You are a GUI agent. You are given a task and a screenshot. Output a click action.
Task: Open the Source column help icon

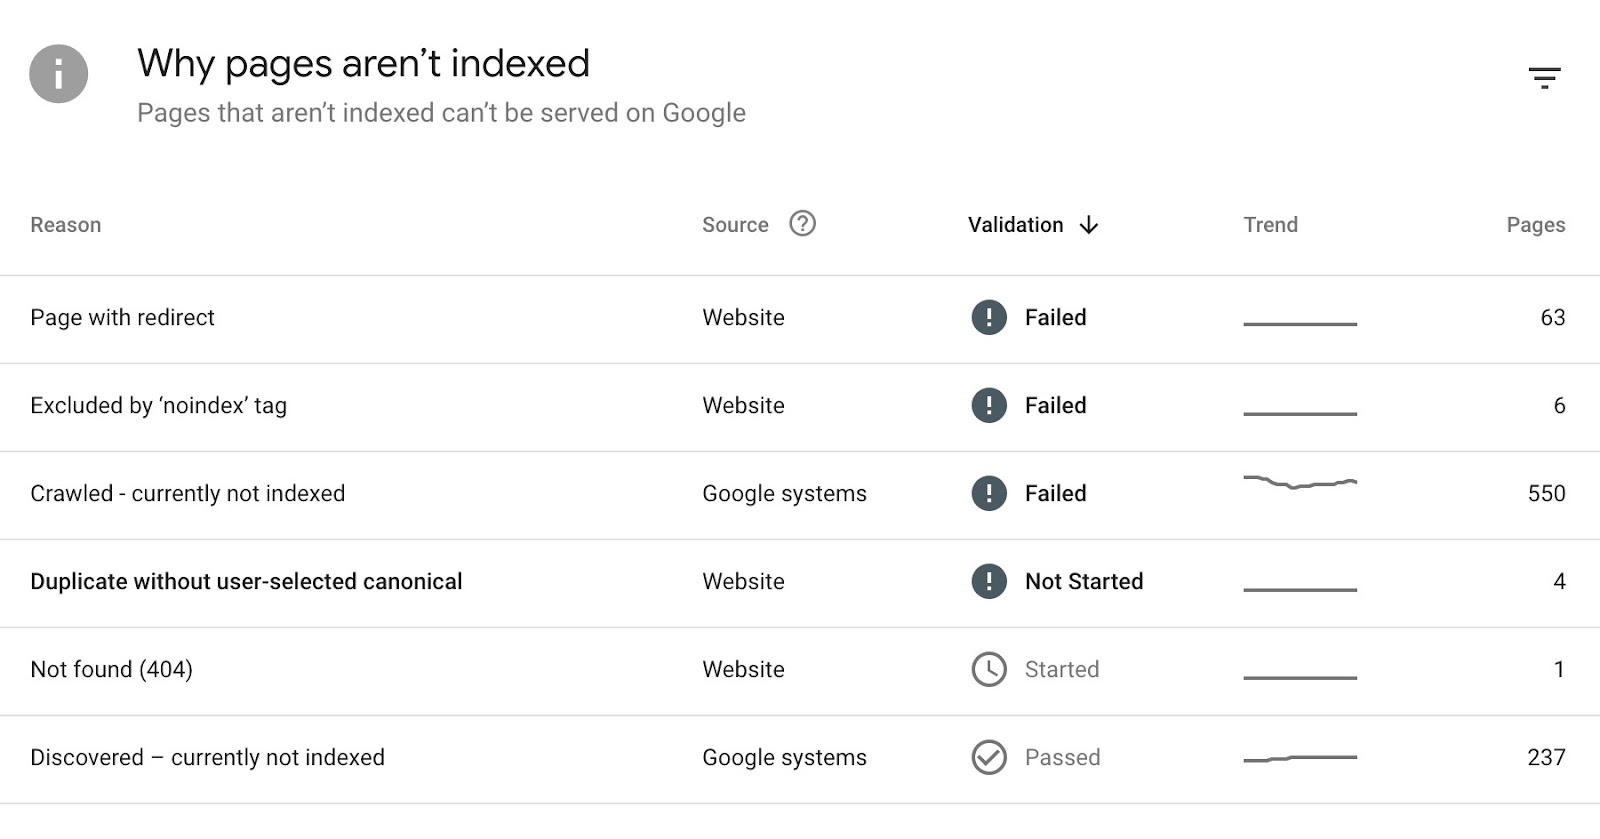point(803,224)
